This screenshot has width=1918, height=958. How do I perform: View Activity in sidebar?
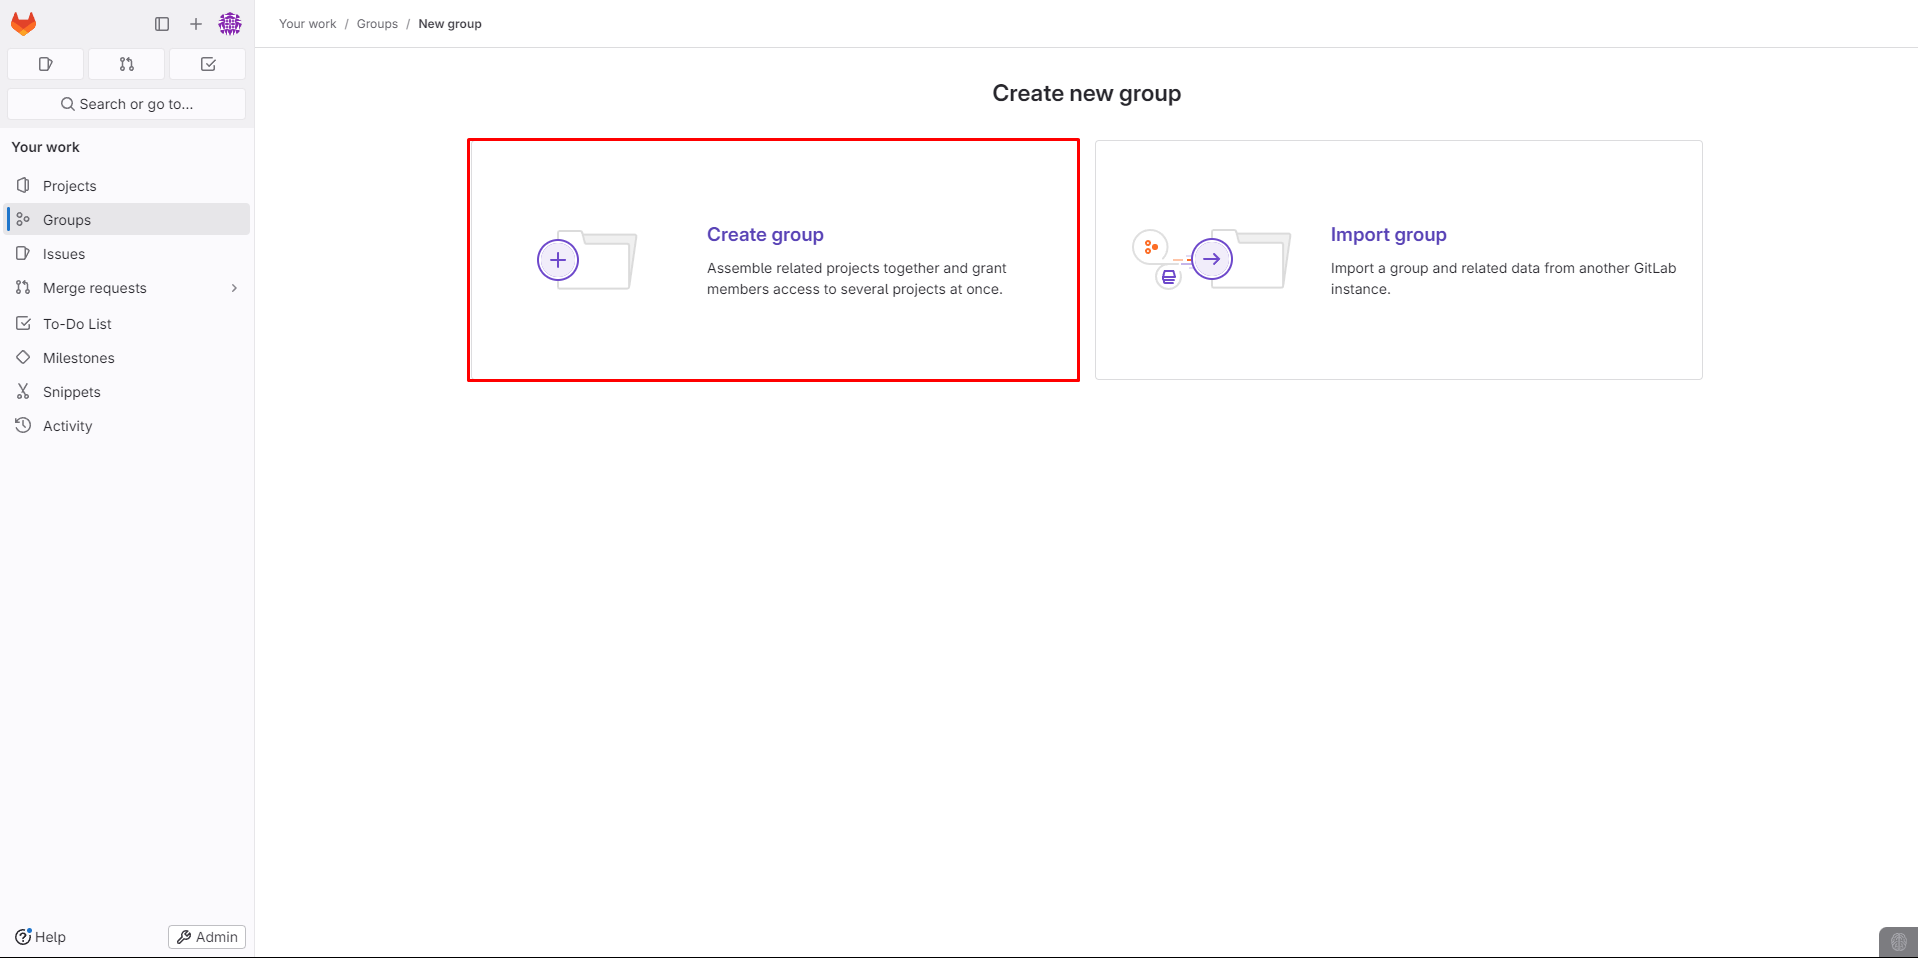click(x=68, y=426)
